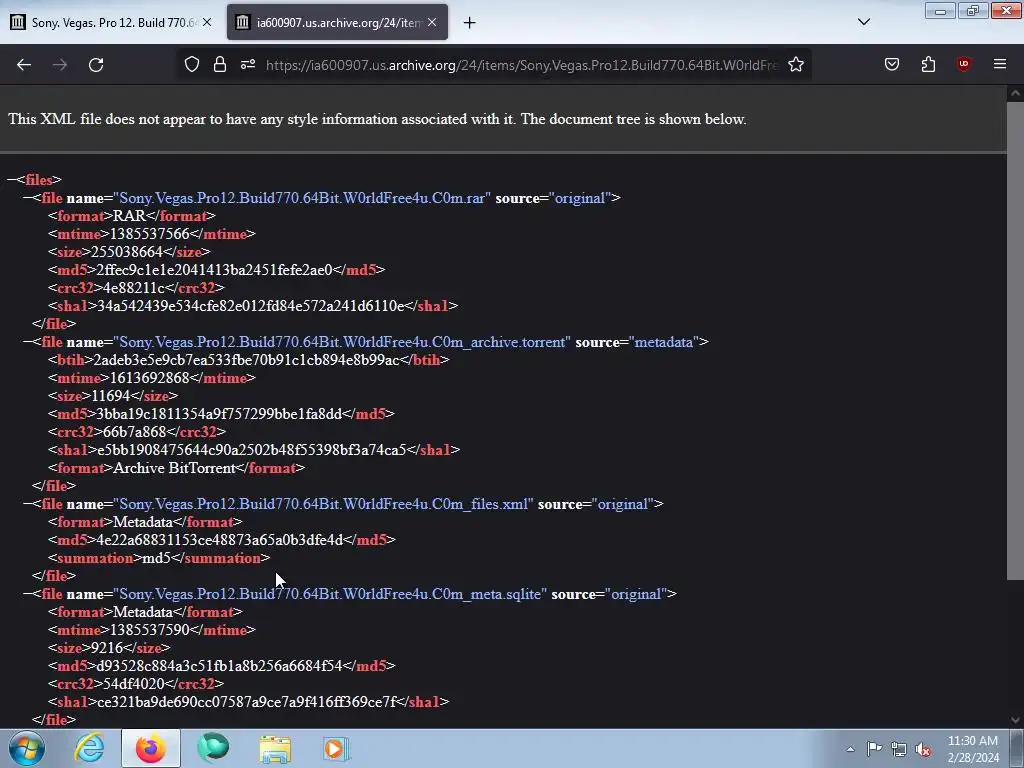Click the sha1 value 34a542439e534cfe82e012fd84e572a241d6110e
The height and width of the screenshot is (768, 1024).
point(251,306)
